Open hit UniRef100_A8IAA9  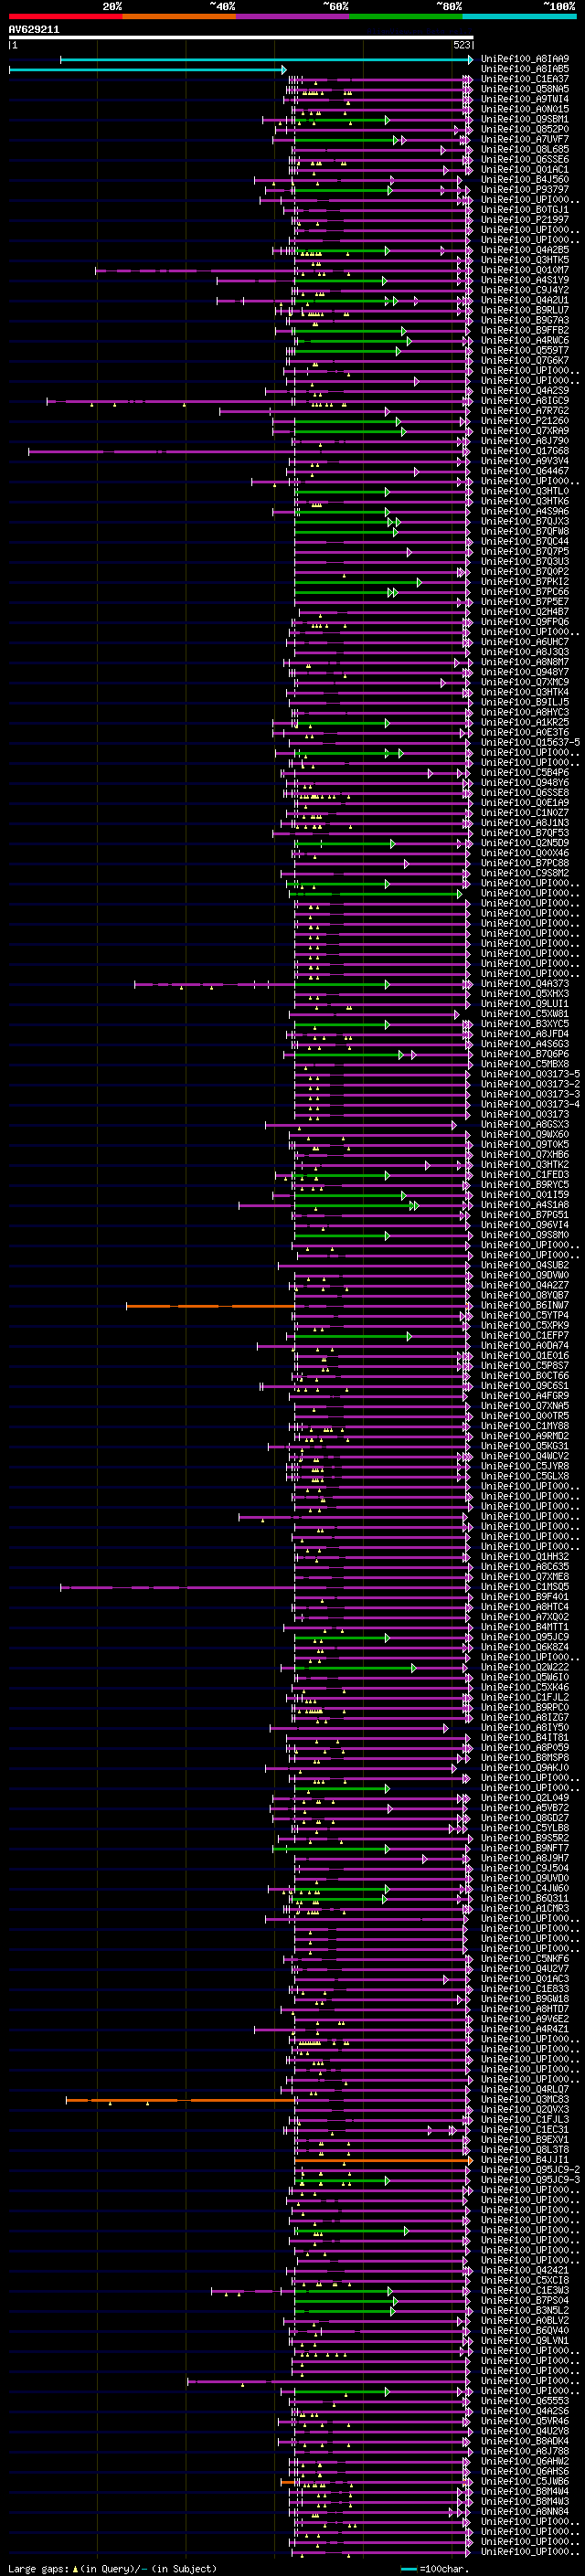pyautogui.click(x=525, y=59)
